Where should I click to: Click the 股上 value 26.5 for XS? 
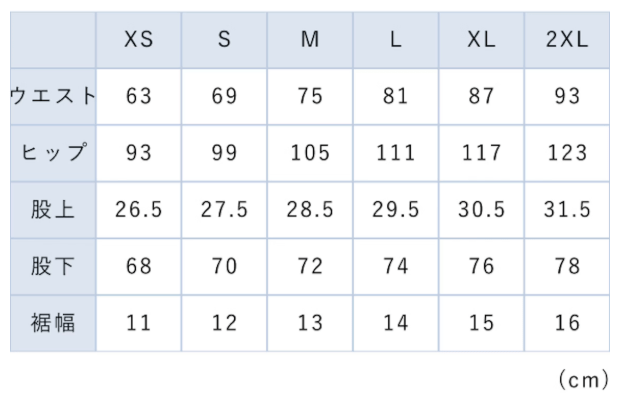138,210
